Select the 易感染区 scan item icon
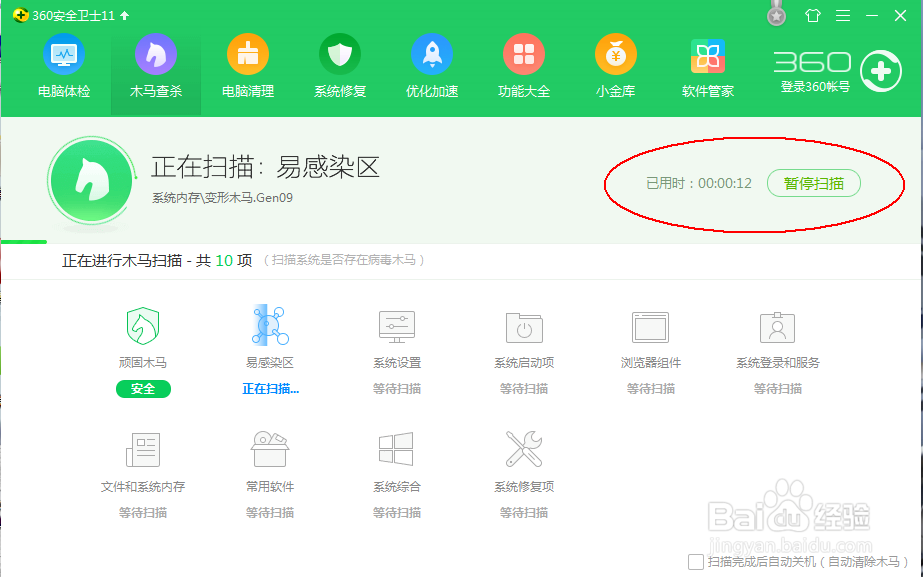Image resolution: width=923 pixels, height=577 pixels. 270,325
